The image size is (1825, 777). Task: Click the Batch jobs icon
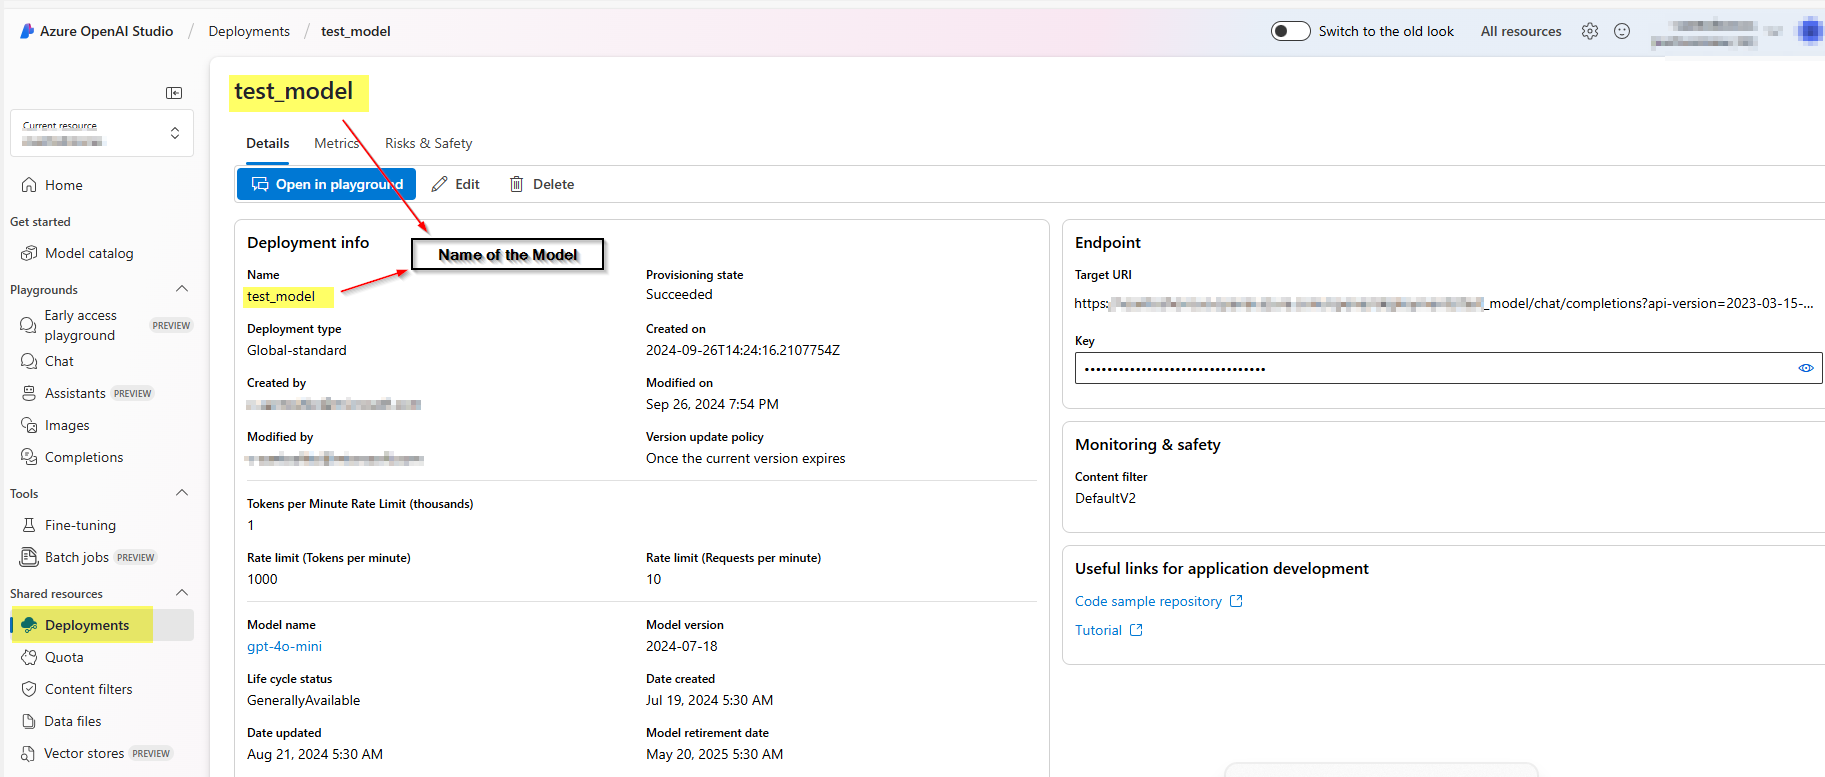[x=29, y=557]
